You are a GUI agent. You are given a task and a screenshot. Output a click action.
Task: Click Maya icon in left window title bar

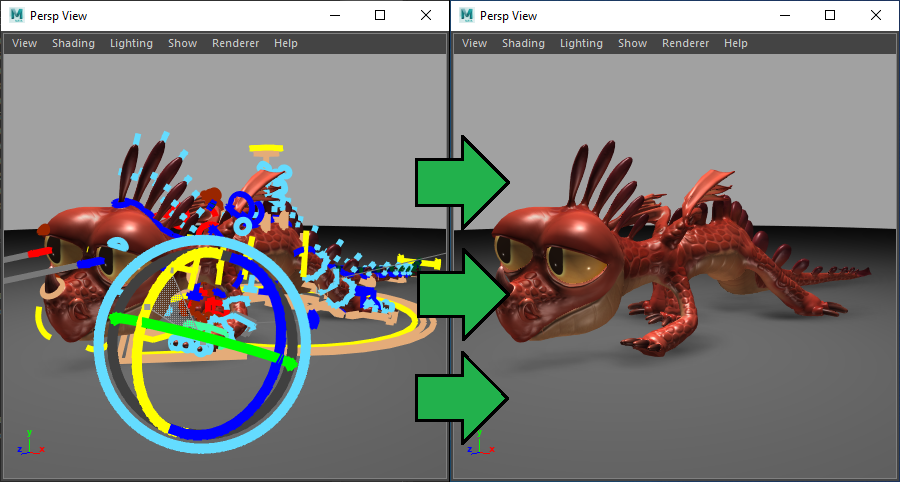point(17,15)
